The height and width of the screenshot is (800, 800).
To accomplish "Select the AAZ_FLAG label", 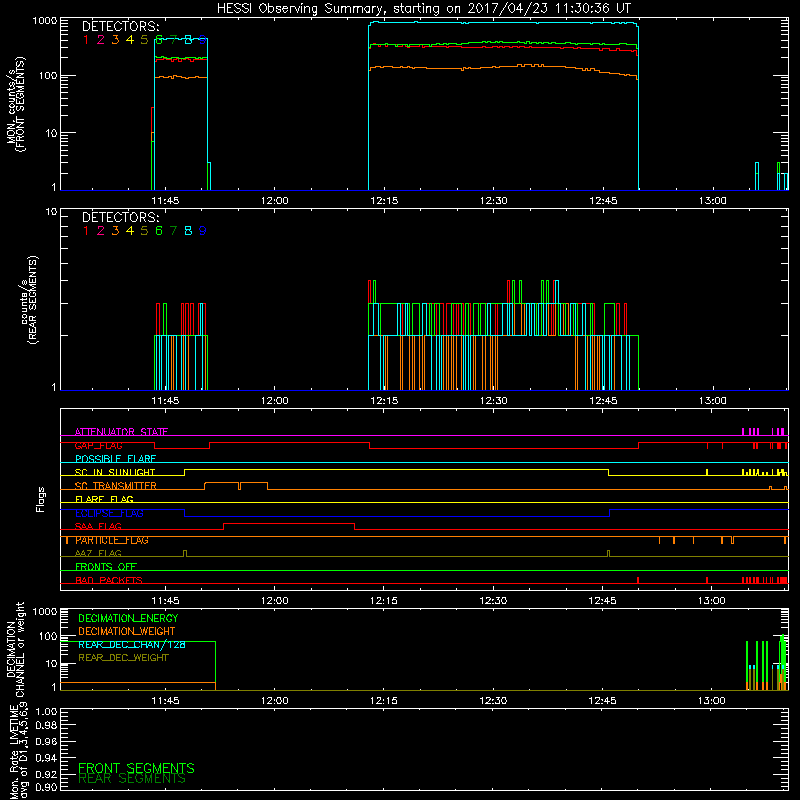I will (98, 553).
